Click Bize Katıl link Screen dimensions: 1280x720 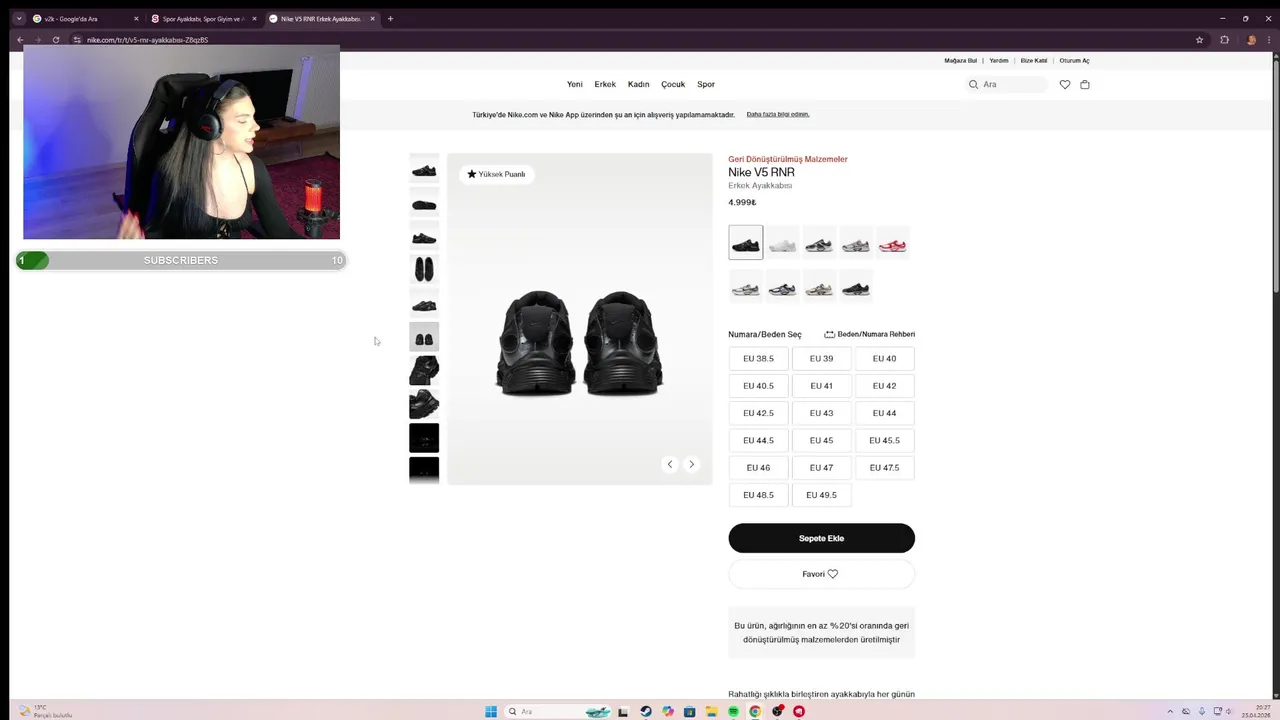pyautogui.click(x=1034, y=61)
